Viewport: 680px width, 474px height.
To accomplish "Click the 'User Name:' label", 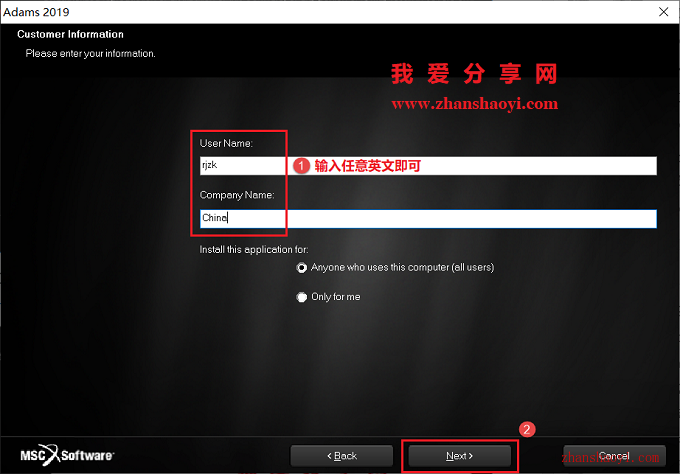I will pos(226,144).
